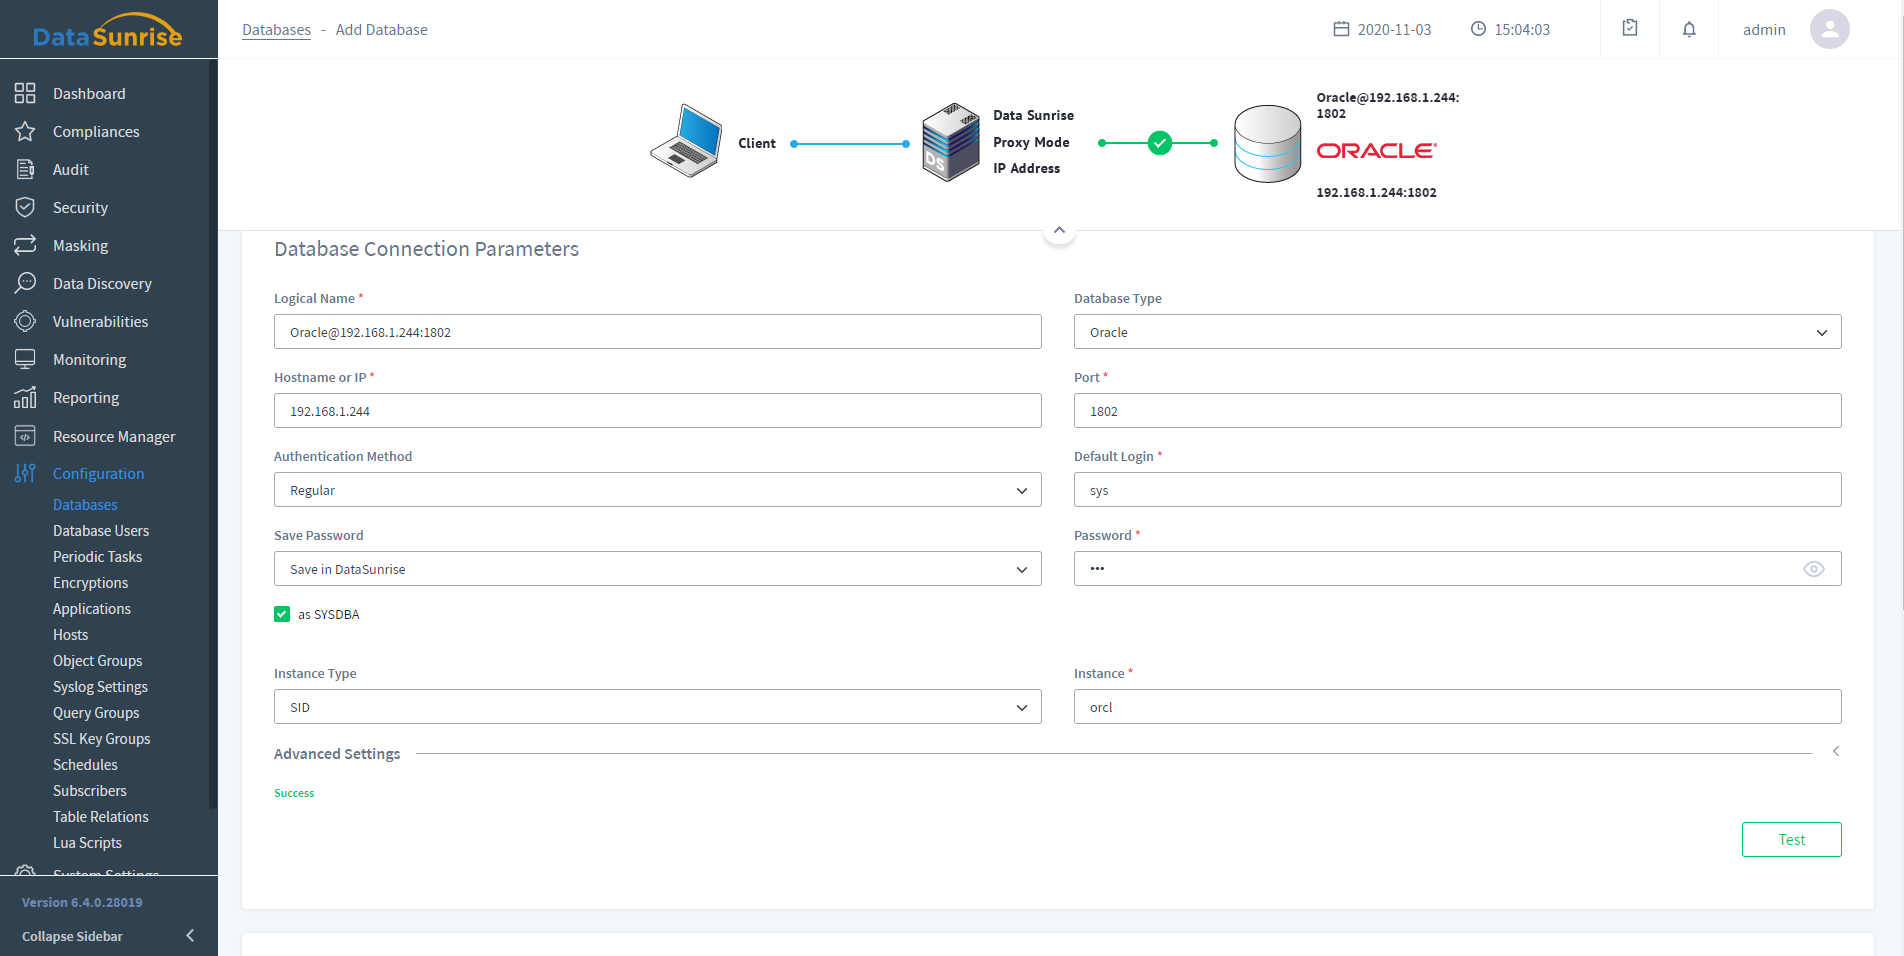This screenshot has width=1904, height=956.
Task: Click the clock time icon
Action: (1478, 29)
